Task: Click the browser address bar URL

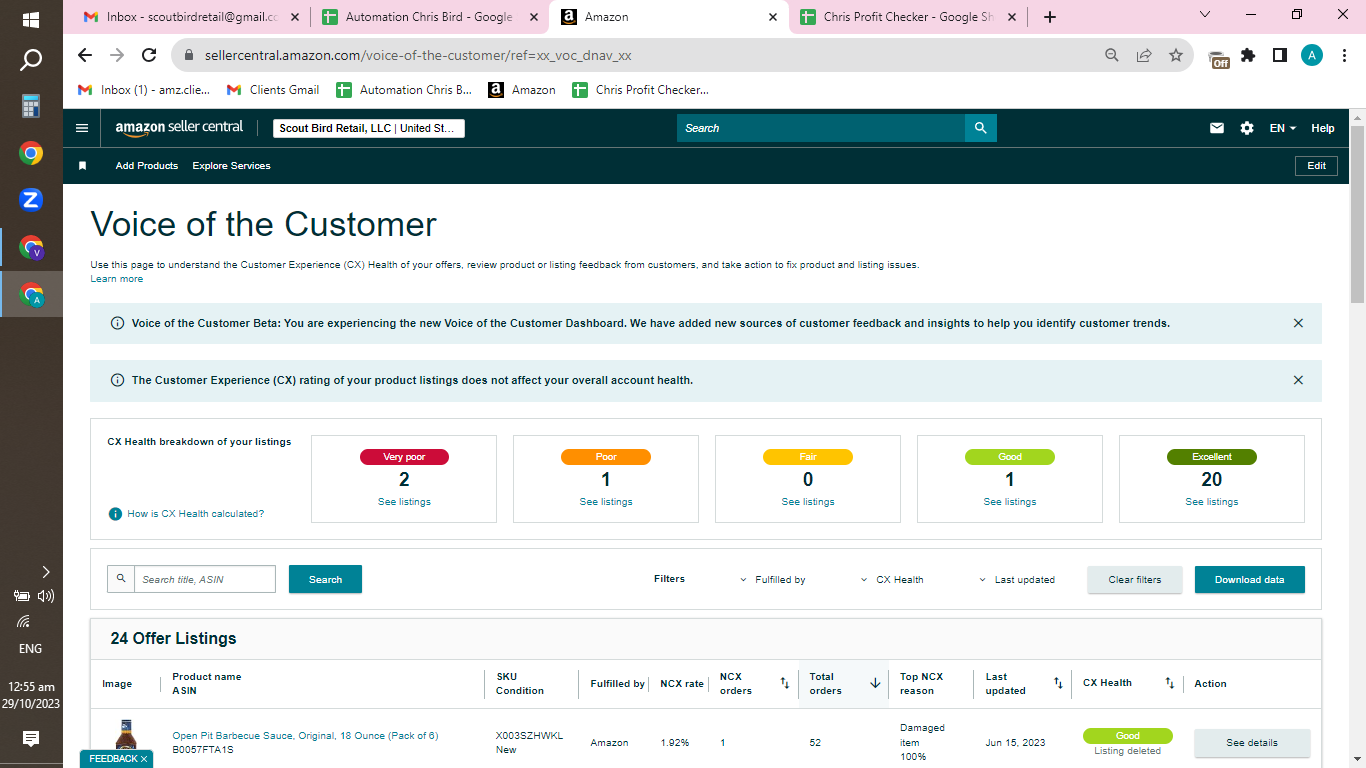Action: 418,56
